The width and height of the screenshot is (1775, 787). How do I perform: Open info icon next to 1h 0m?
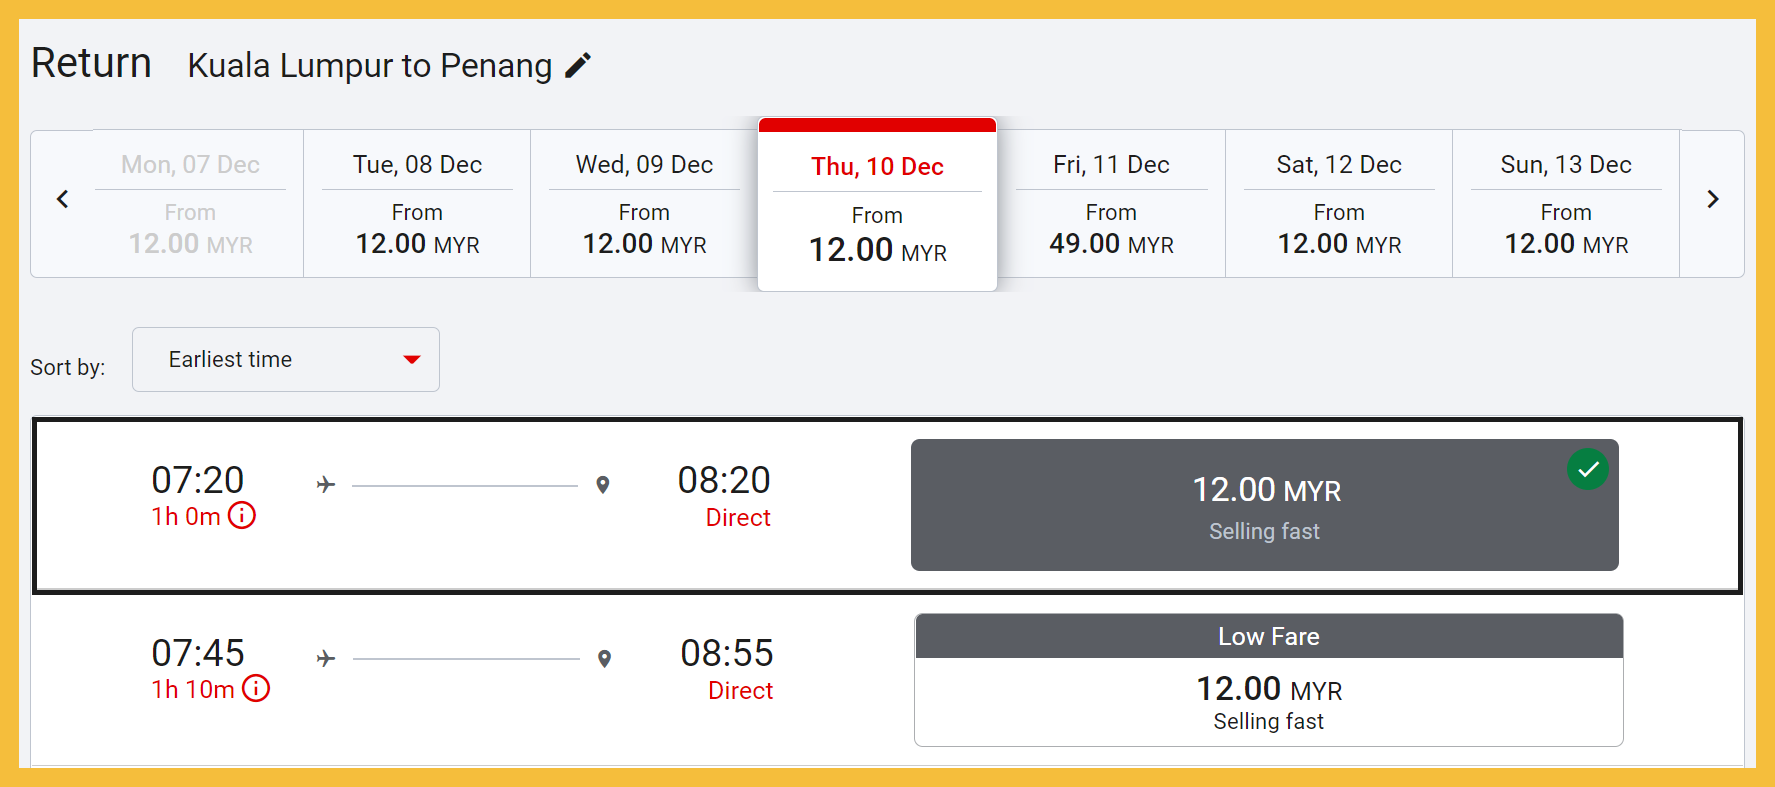coord(242,516)
